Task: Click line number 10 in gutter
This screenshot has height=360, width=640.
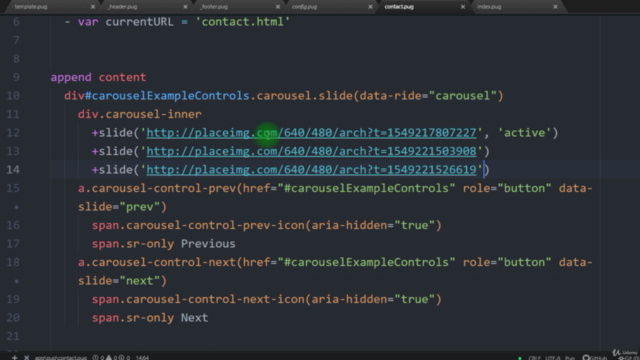Action: coord(13,96)
